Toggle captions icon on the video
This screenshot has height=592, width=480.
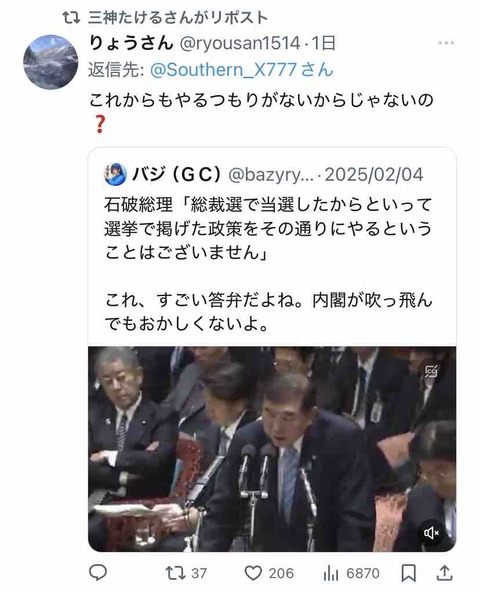pyautogui.click(x=431, y=372)
